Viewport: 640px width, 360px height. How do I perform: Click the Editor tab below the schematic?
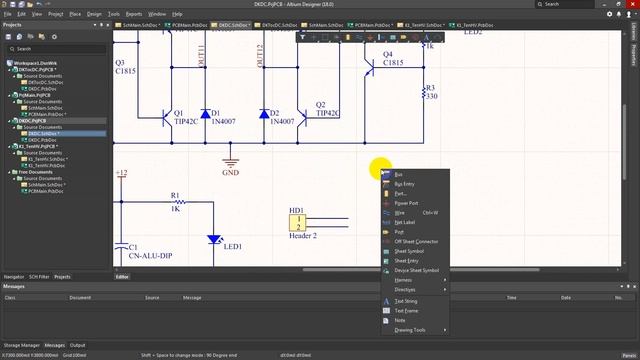(122, 277)
